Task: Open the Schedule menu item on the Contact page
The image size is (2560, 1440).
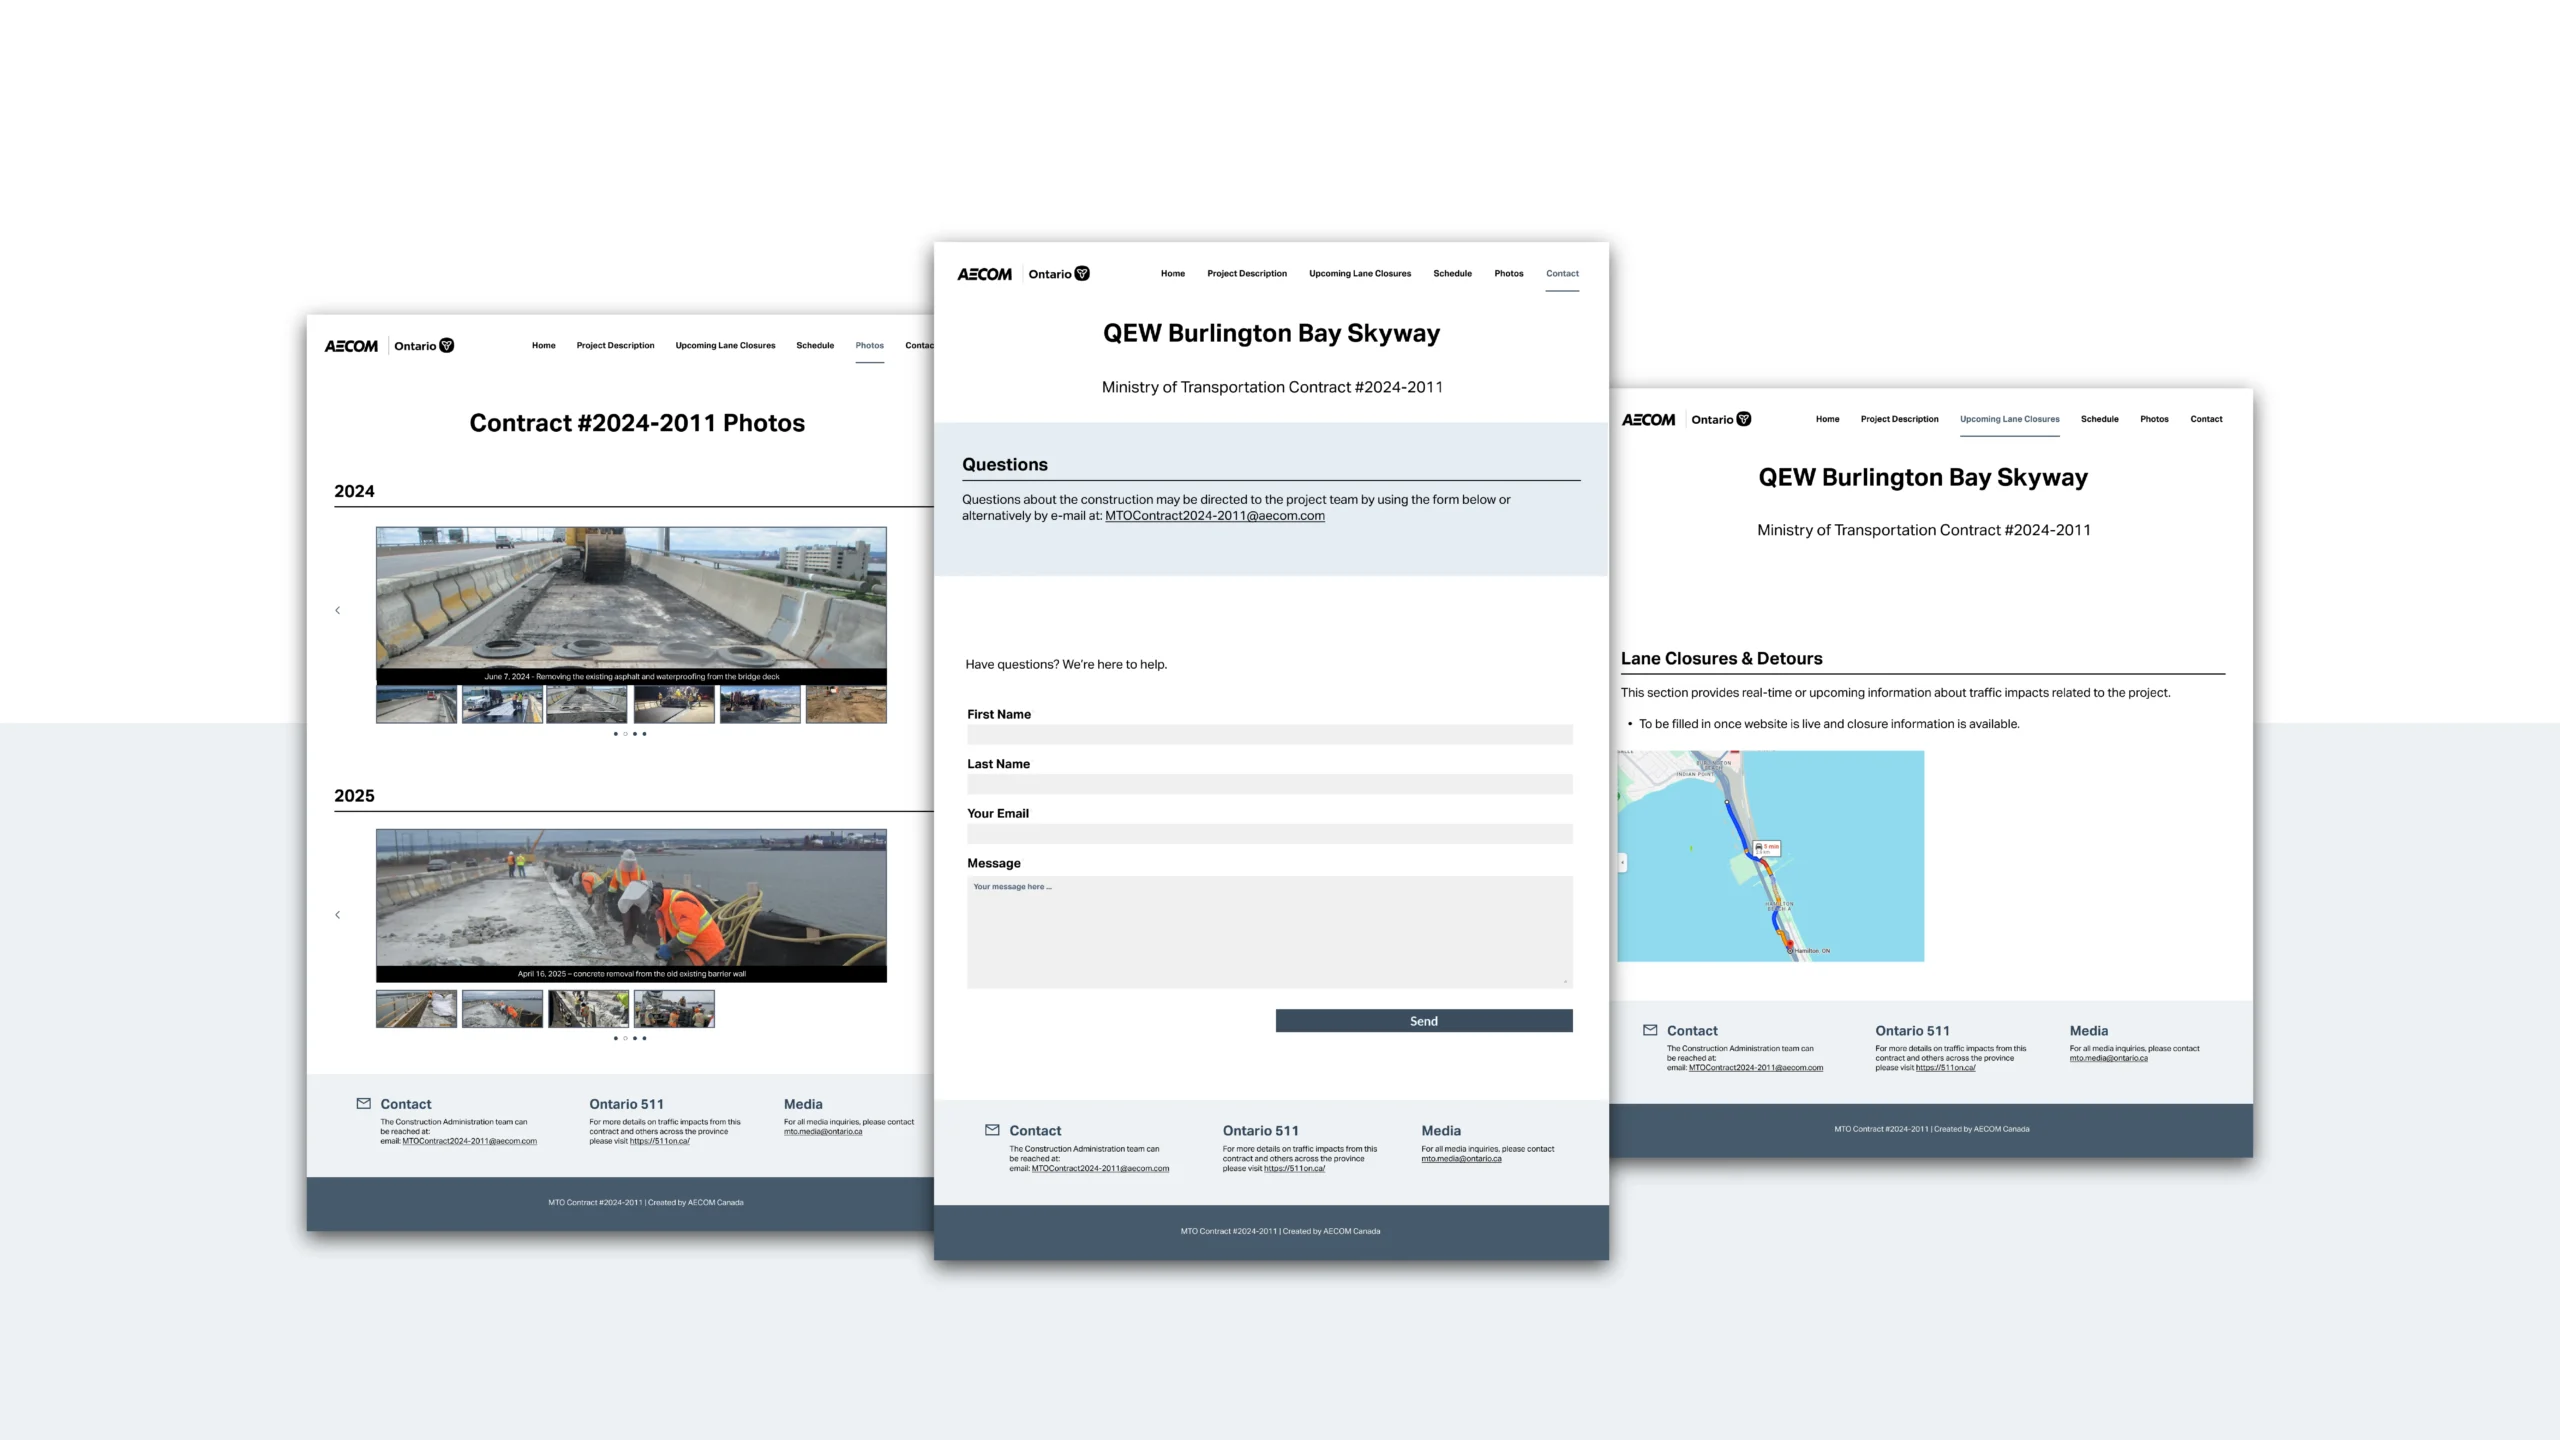Action: 1452,274
